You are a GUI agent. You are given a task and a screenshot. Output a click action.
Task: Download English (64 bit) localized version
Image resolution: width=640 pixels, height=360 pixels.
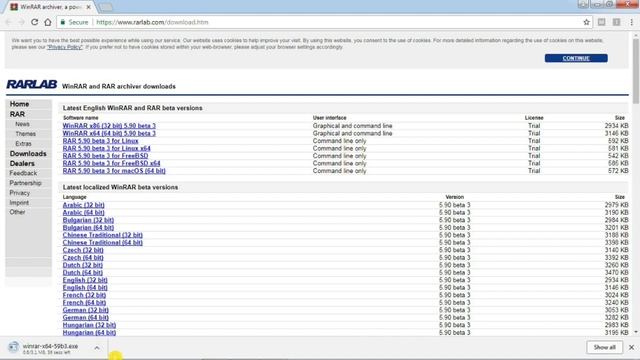point(85,288)
